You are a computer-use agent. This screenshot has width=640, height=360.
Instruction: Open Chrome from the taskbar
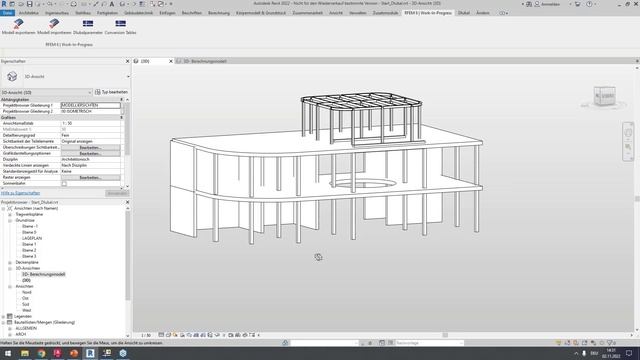41,353
